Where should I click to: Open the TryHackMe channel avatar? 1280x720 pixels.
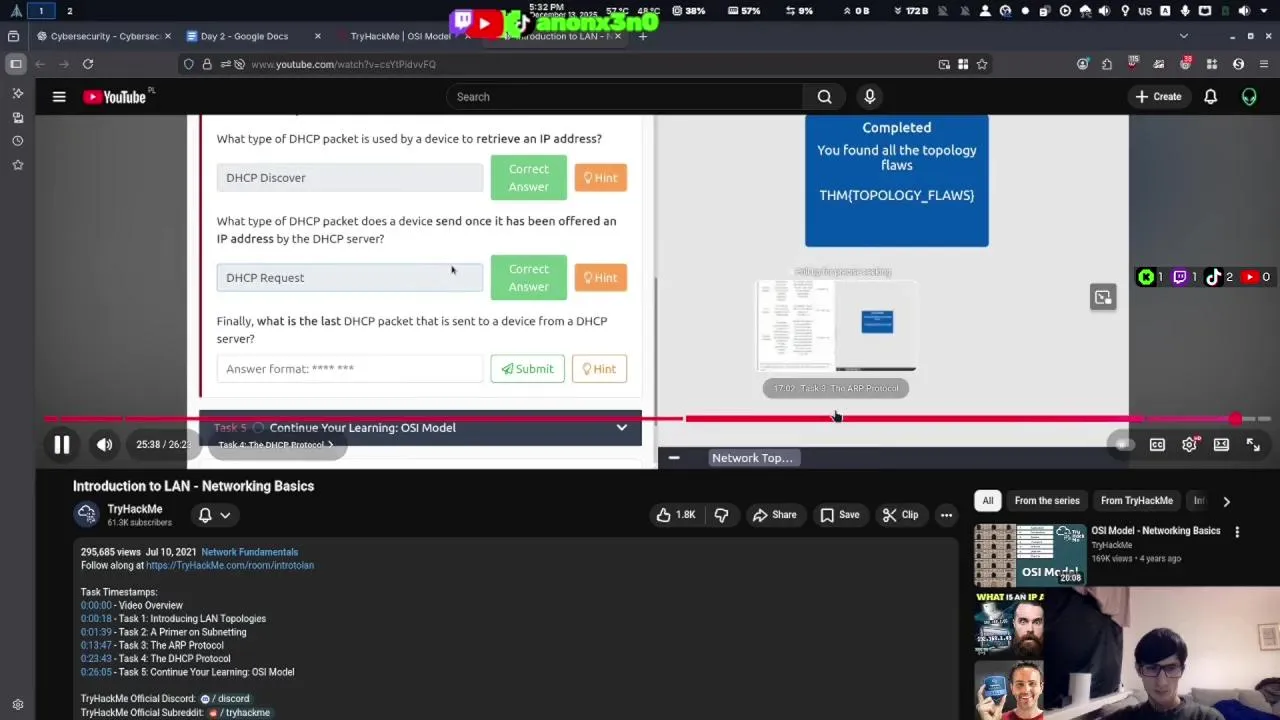pyautogui.click(x=87, y=514)
